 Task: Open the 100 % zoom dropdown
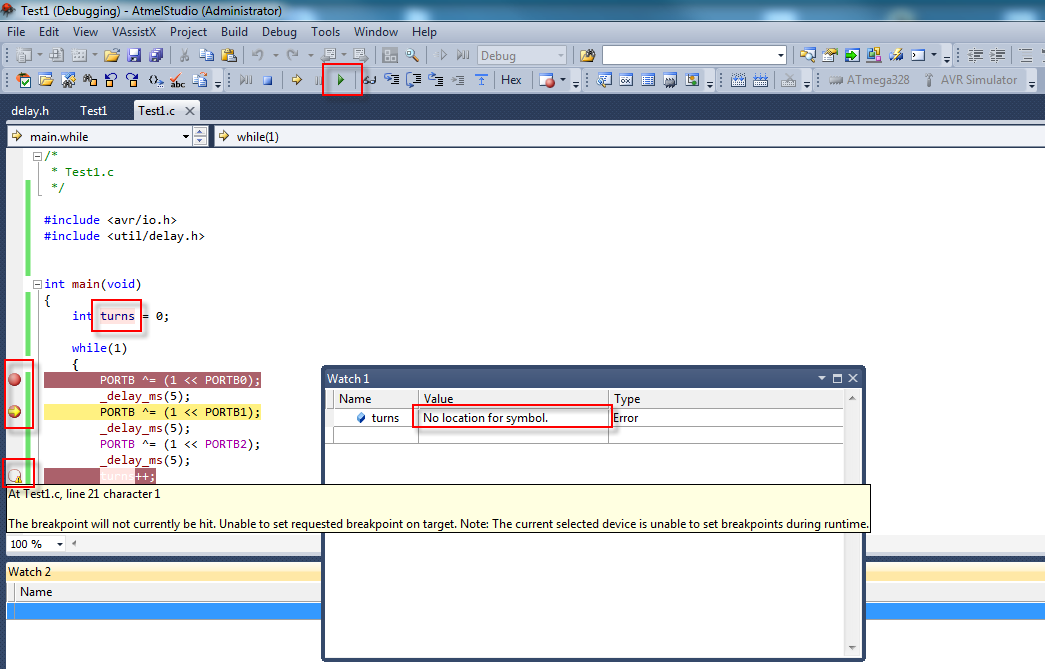59,544
